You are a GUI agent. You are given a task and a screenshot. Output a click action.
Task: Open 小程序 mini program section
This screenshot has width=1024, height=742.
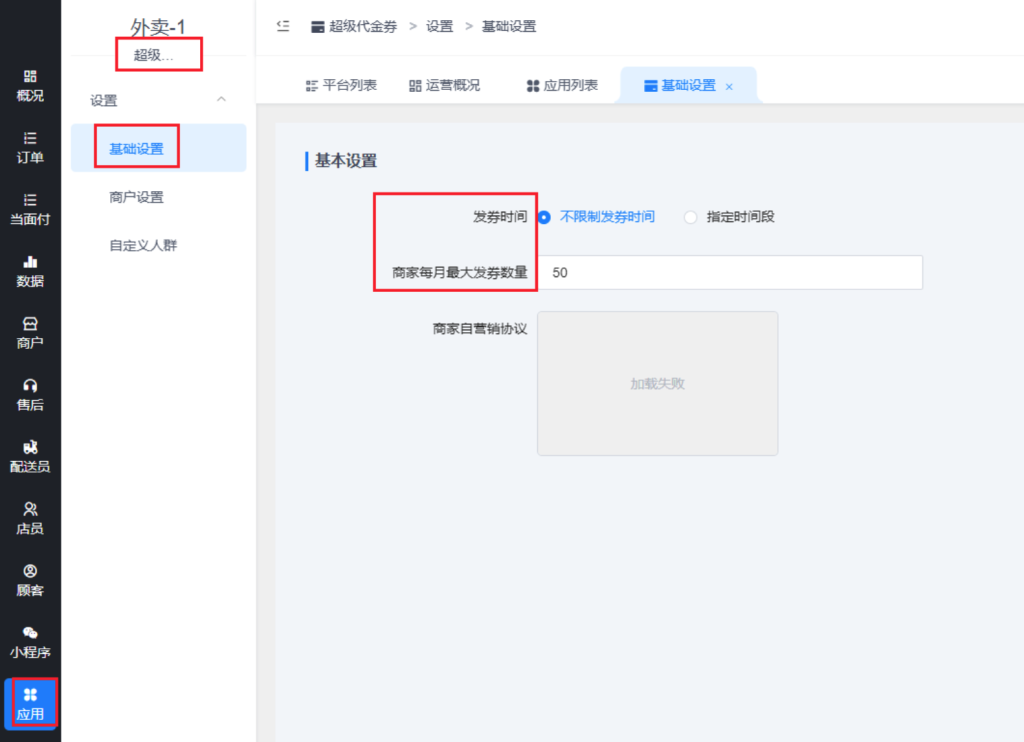pyautogui.click(x=30, y=642)
